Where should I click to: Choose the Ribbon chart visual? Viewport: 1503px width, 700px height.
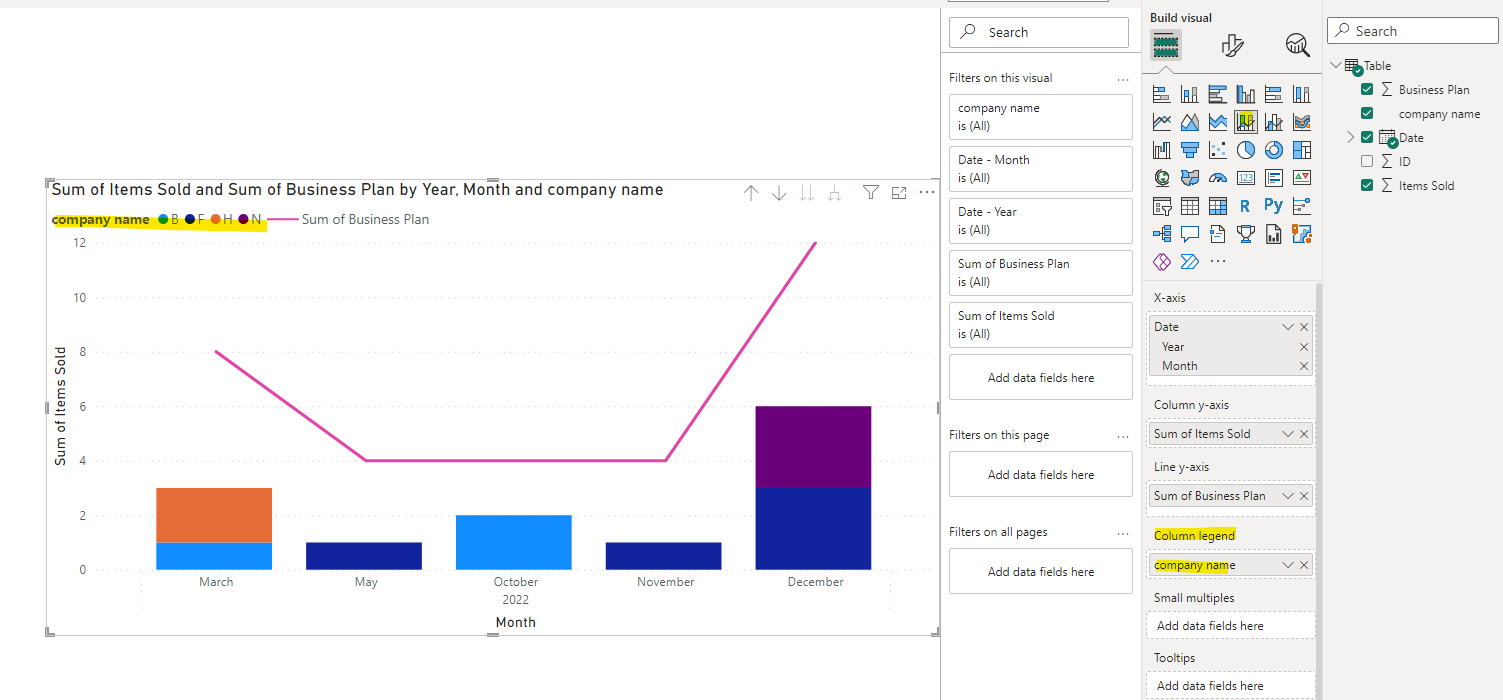point(1302,122)
